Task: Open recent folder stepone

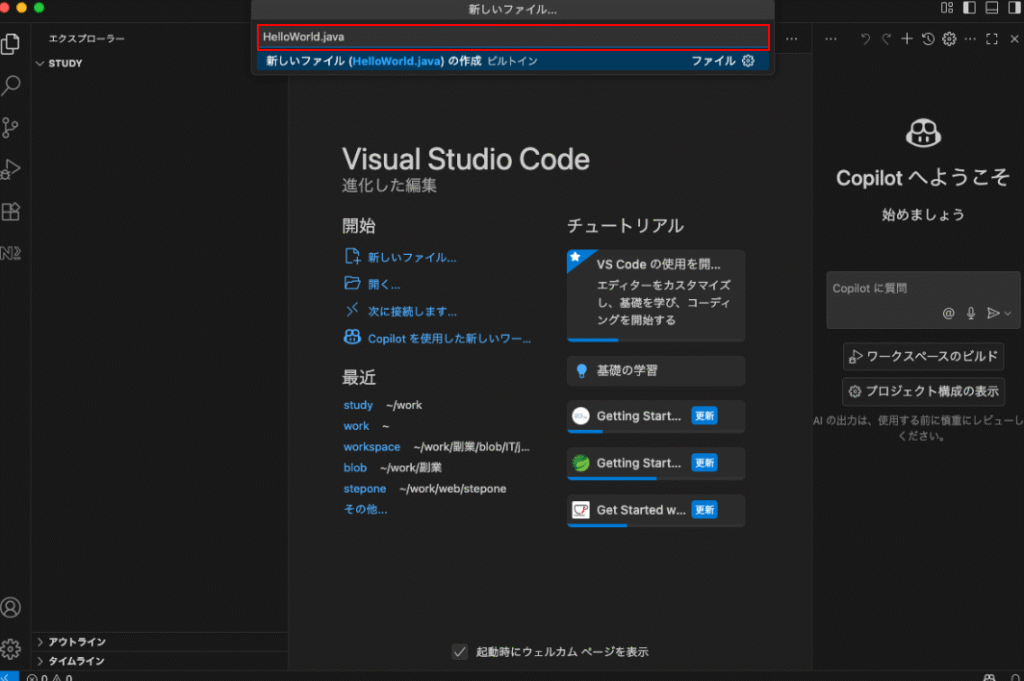Action: 364,489
